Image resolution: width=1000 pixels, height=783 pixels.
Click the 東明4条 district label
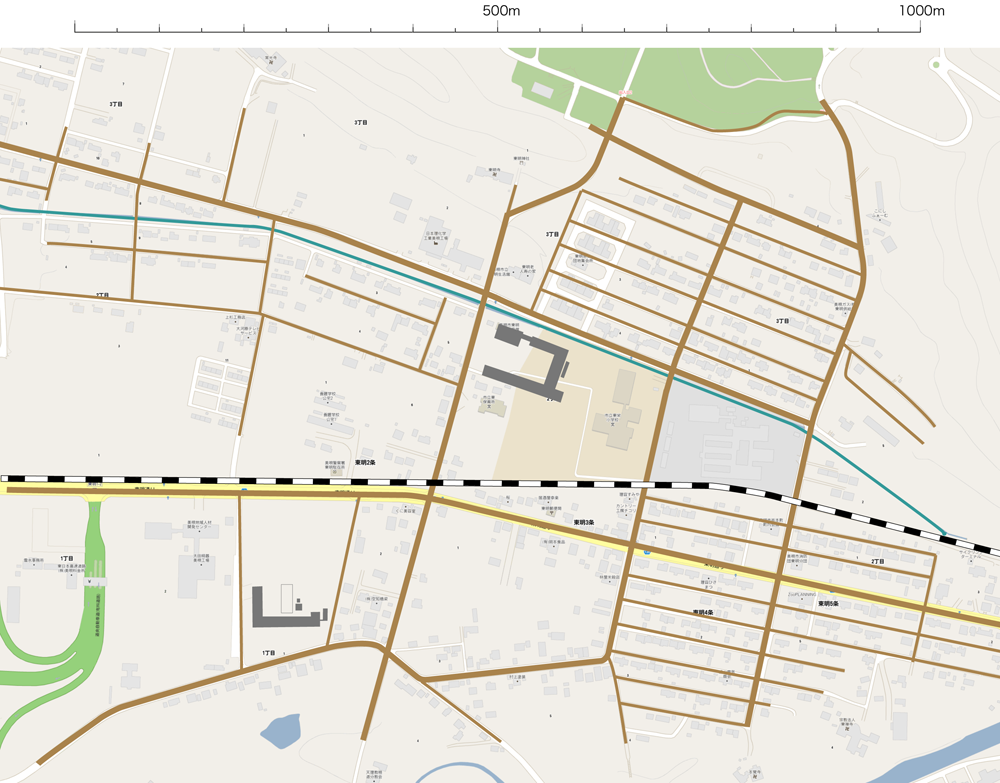pos(703,612)
